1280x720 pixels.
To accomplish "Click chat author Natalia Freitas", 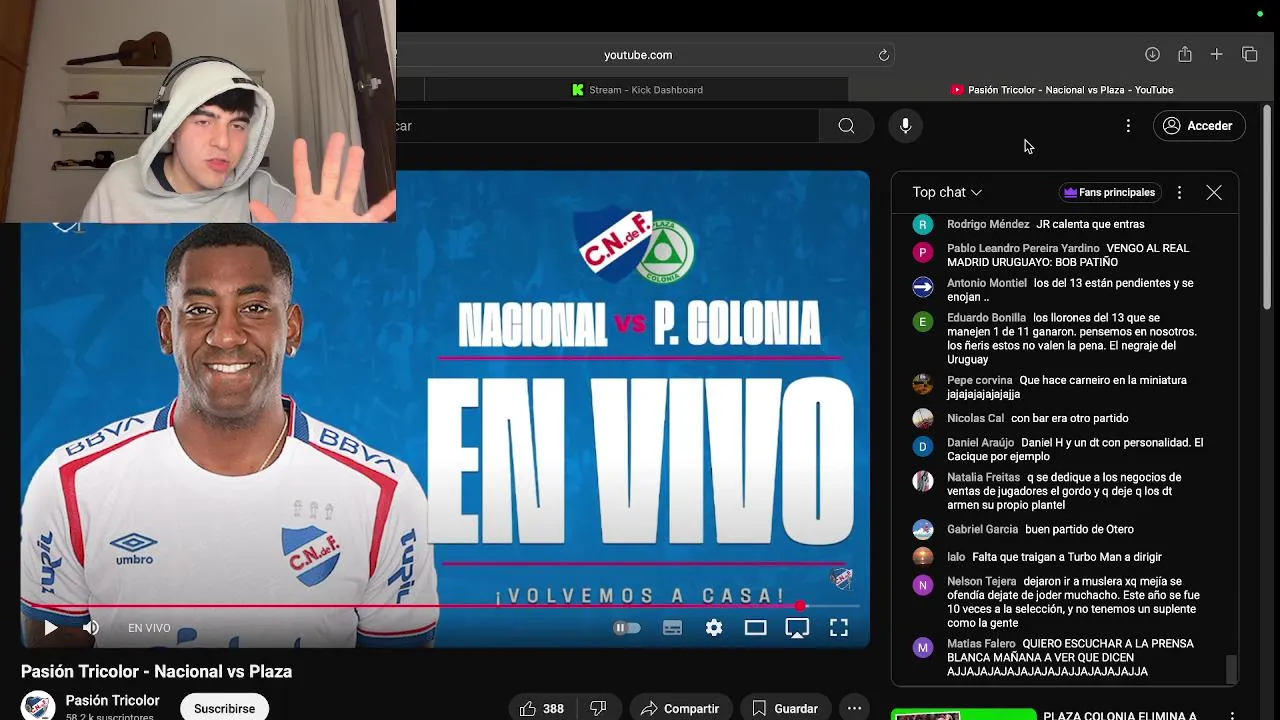I will click(983, 478).
